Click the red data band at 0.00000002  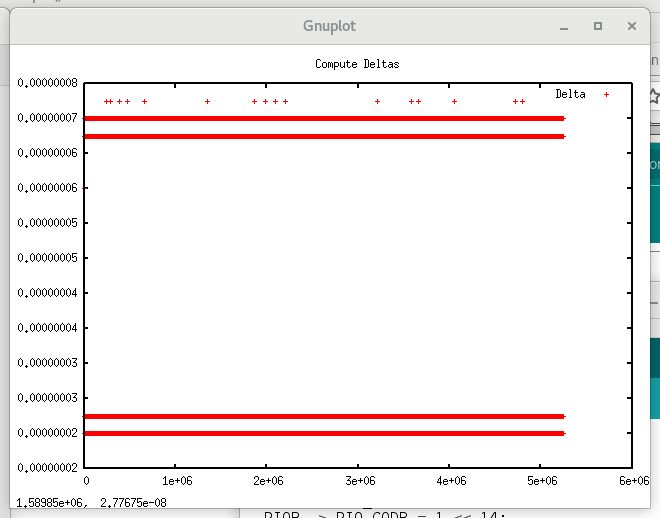[324, 433]
